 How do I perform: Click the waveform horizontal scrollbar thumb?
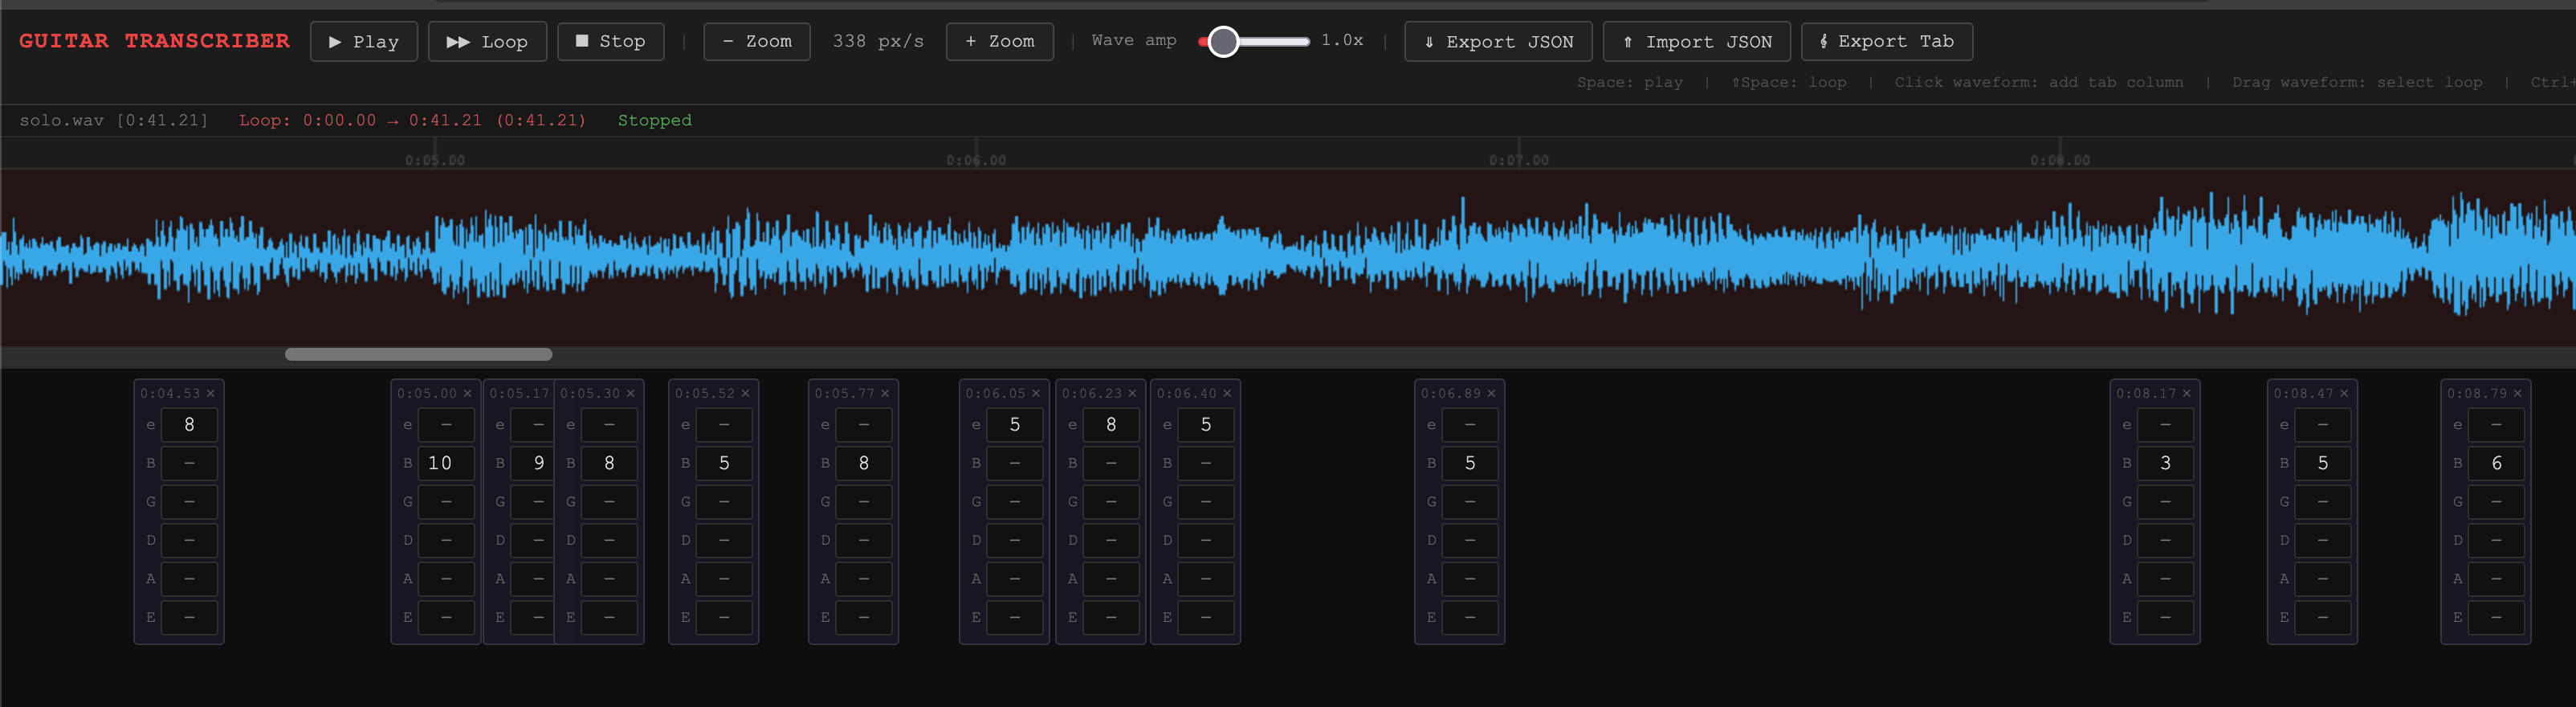coord(418,354)
